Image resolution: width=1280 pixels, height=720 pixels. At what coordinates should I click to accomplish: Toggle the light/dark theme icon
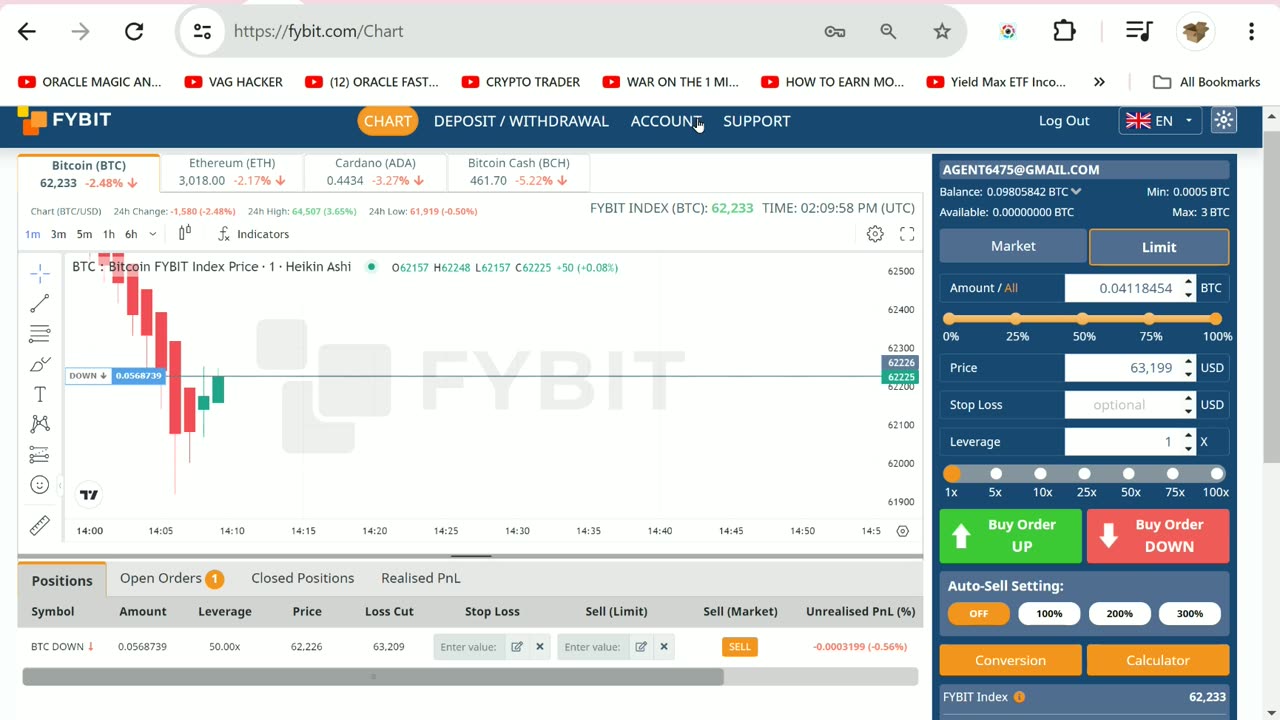(x=1224, y=121)
